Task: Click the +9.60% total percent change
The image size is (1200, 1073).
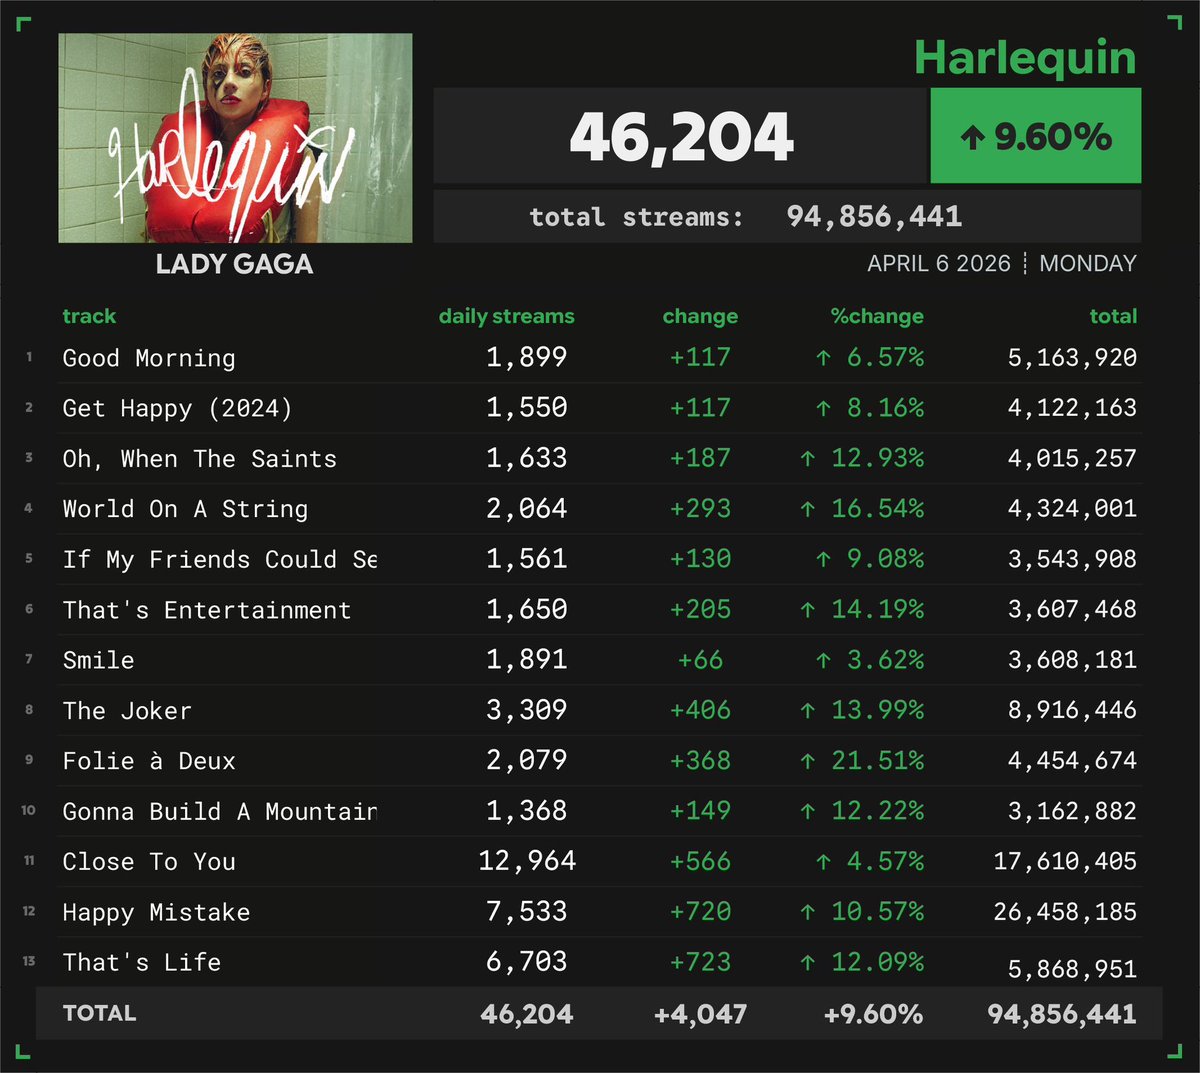Action: [873, 1014]
